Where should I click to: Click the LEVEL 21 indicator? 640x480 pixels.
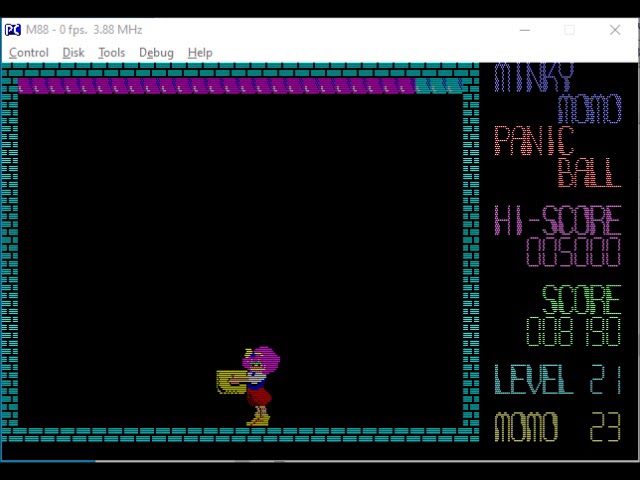point(558,379)
